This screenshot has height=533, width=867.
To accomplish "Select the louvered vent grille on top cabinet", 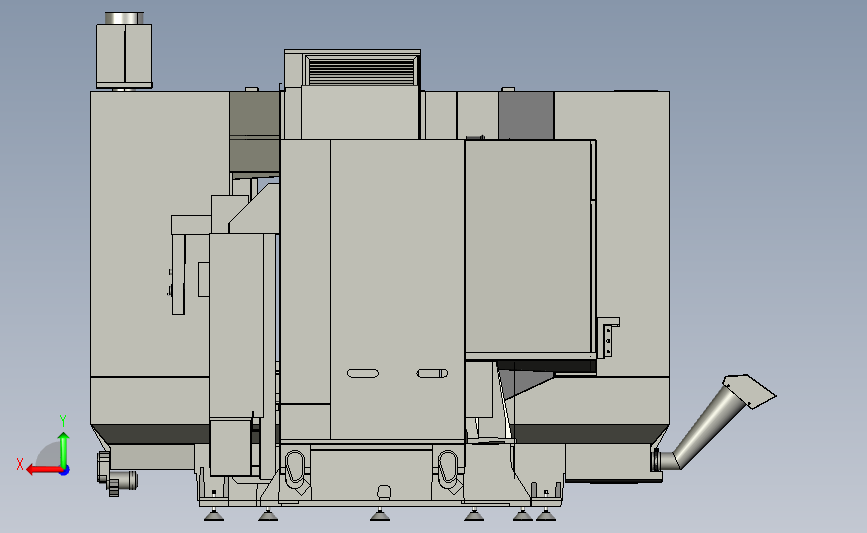I will coord(361,71).
